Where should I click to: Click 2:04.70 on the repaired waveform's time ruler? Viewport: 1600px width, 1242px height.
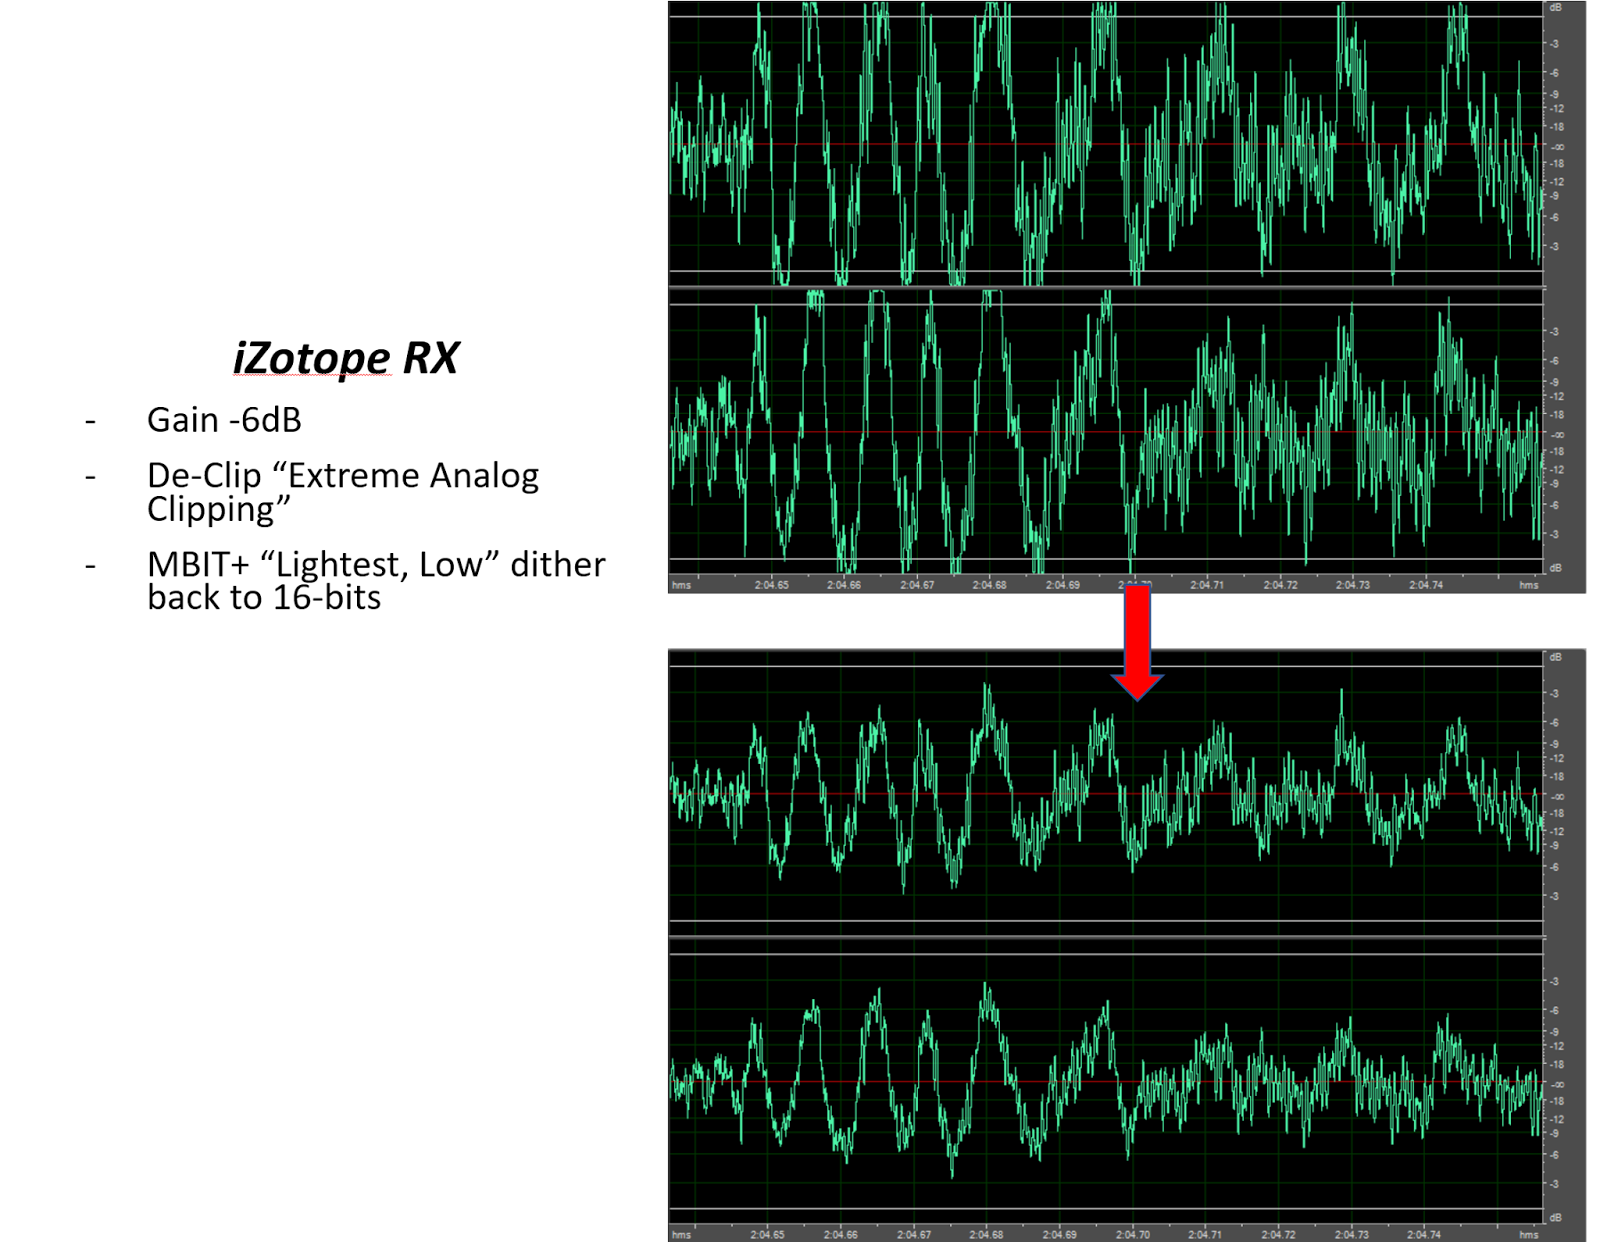[1133, 1235]
